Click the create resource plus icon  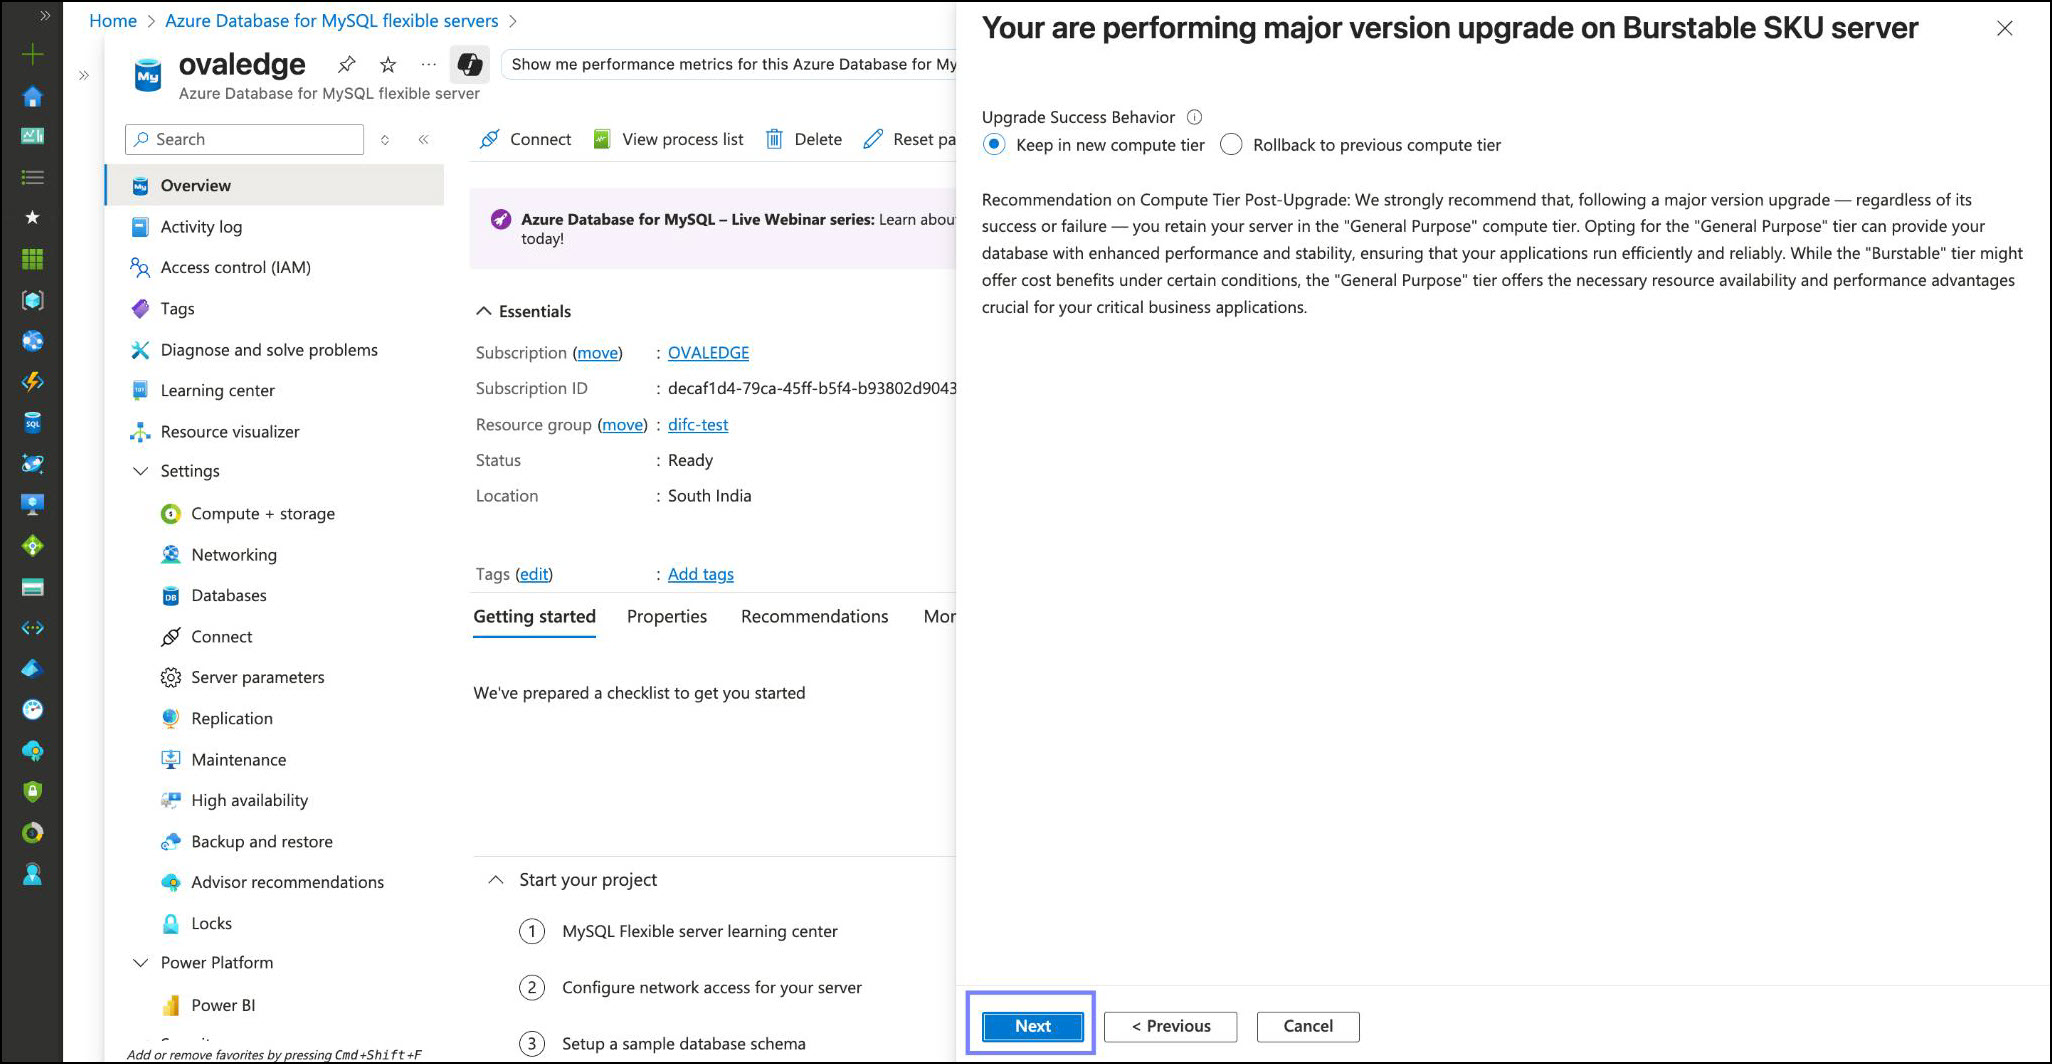[32, 54]
